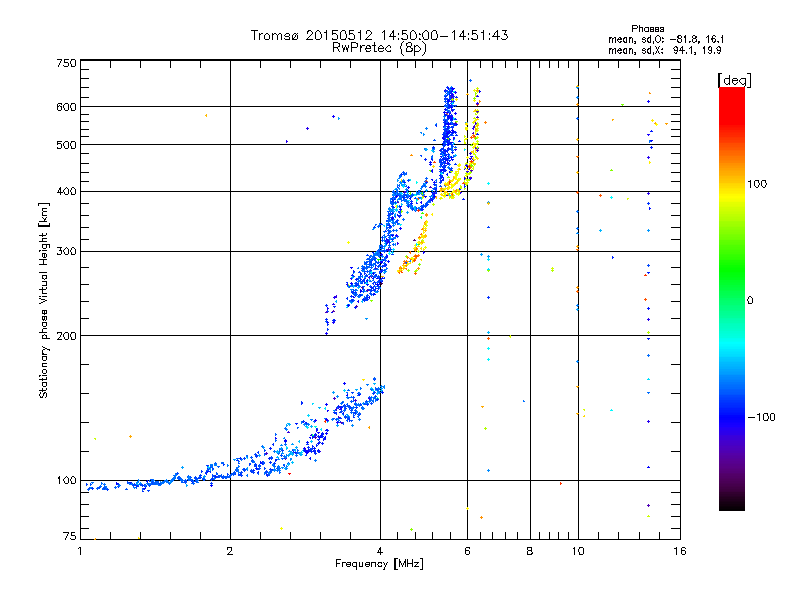Click the y-axis '400' tick label
The width and height of the screenshot is (800, 600).
67,191
